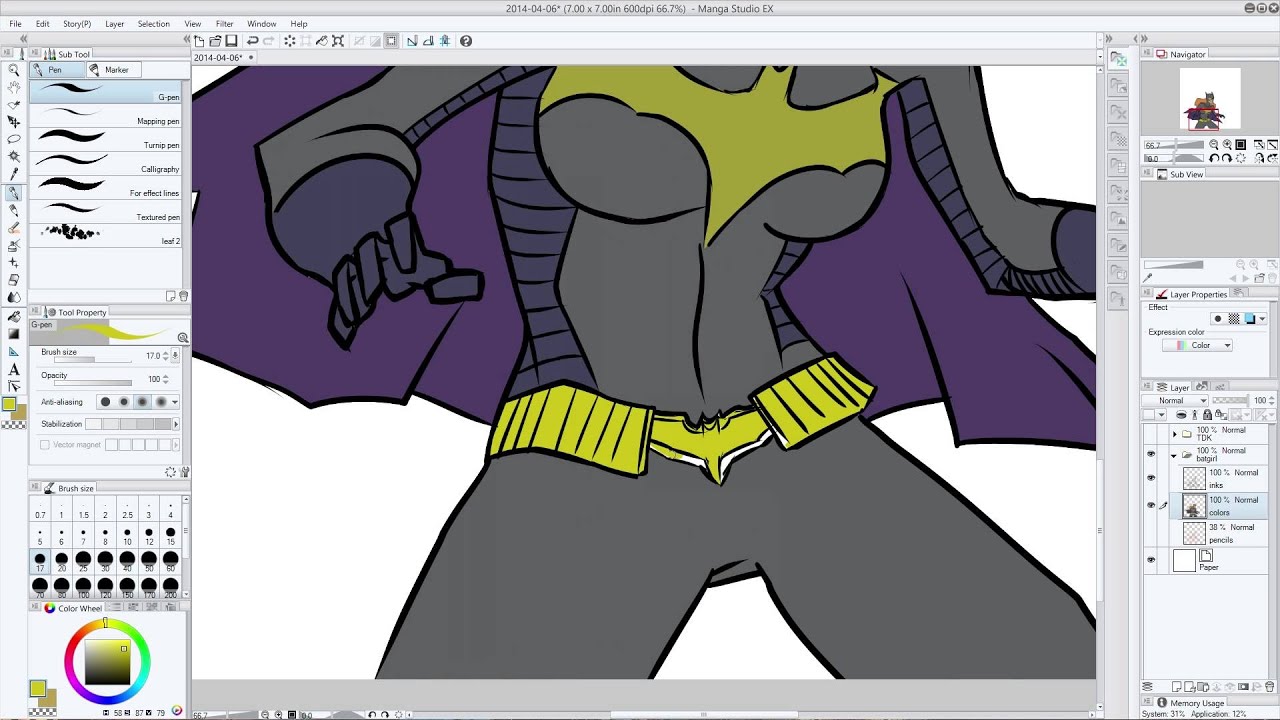The width and height of the screenshot is (1280, 720).
Task: Open the Layer menu
Action: [x=115, y=23]
